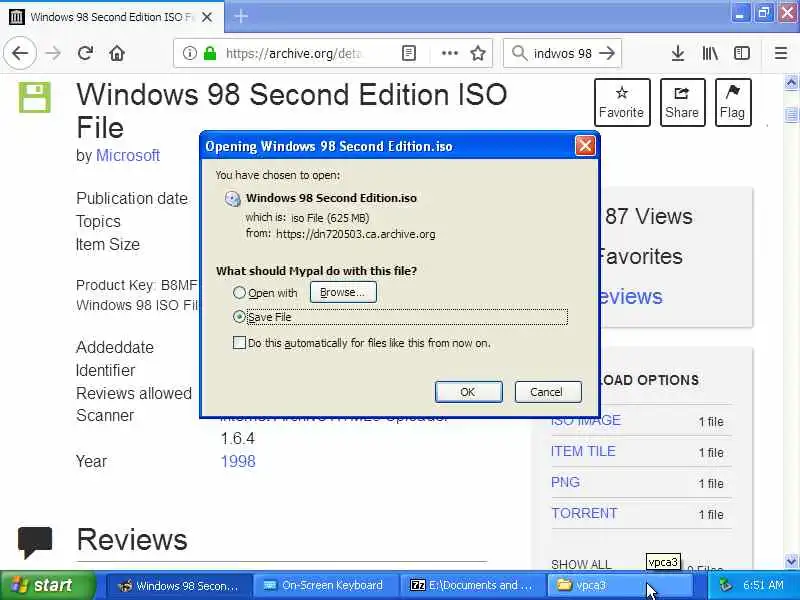
Task: Open the 1998 year link
Action: [238, 461]
